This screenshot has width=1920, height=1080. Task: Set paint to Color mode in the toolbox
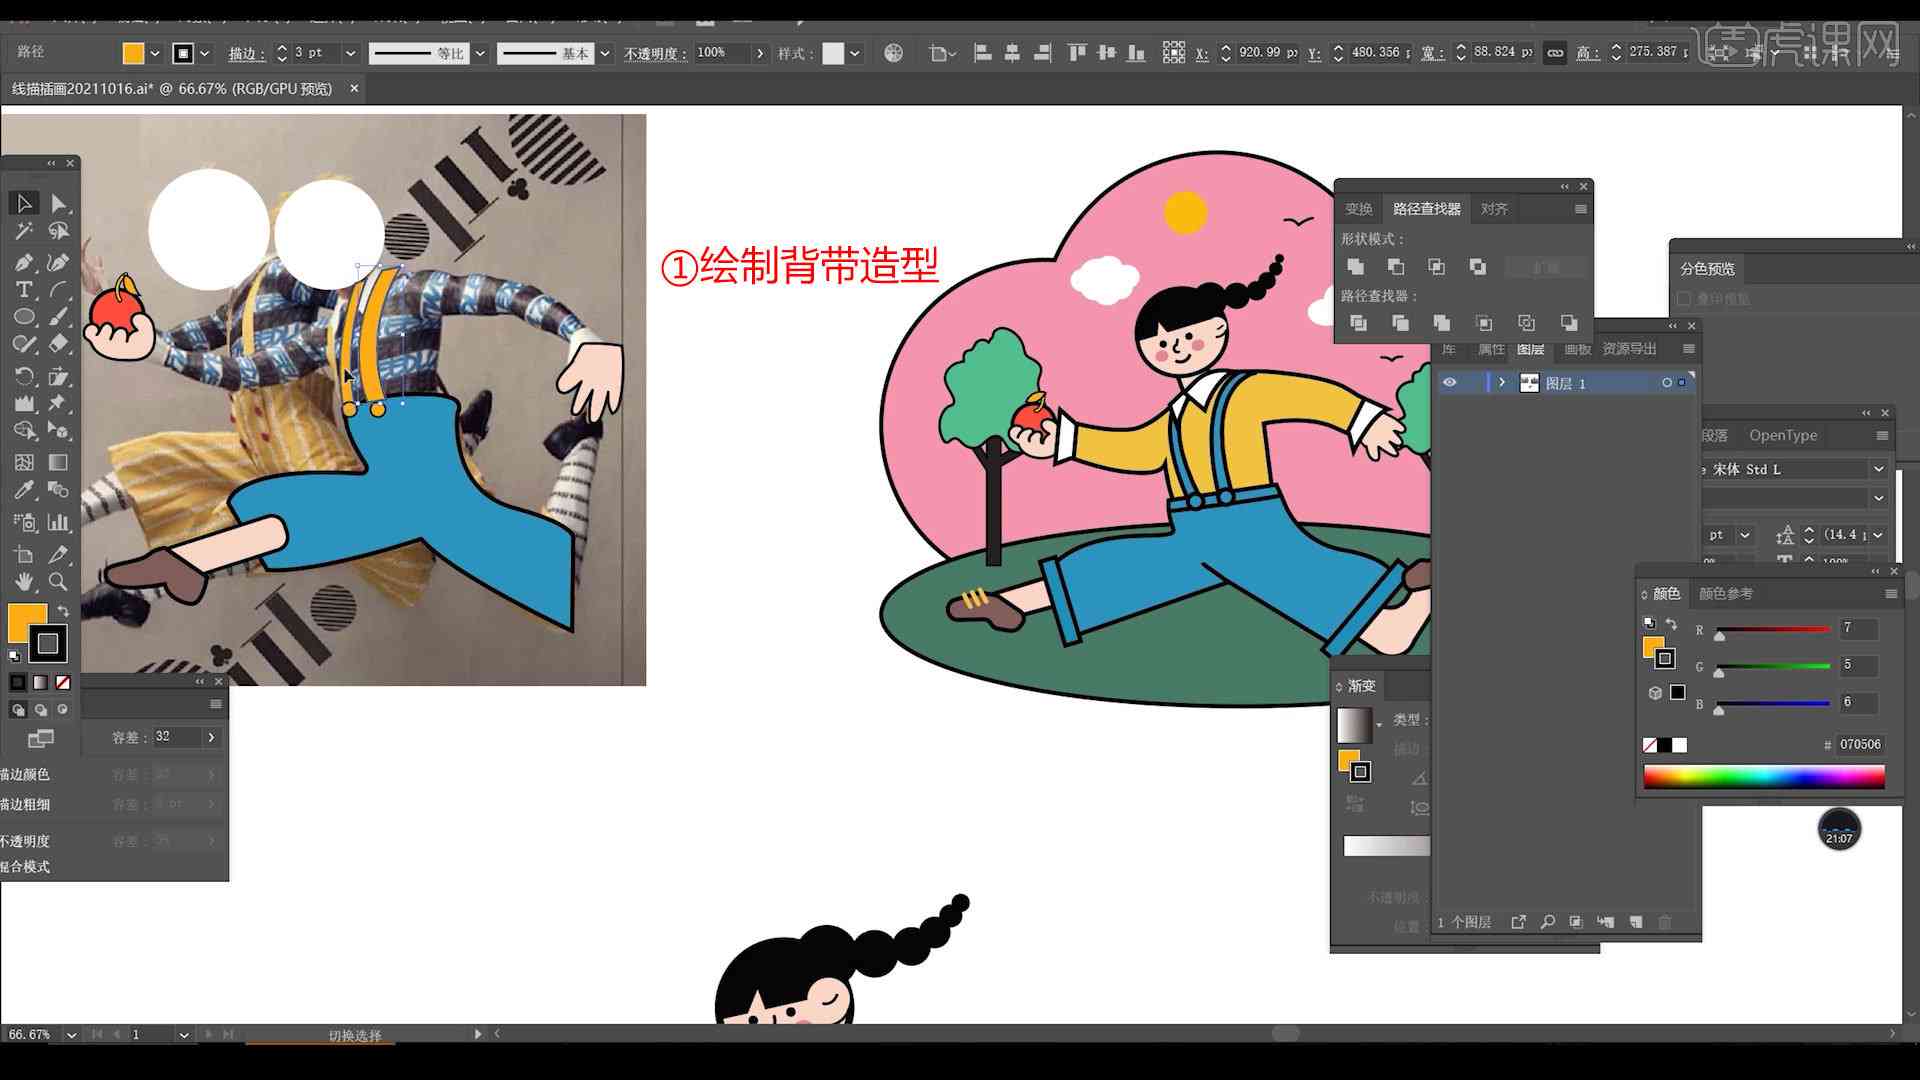point(17,683)
